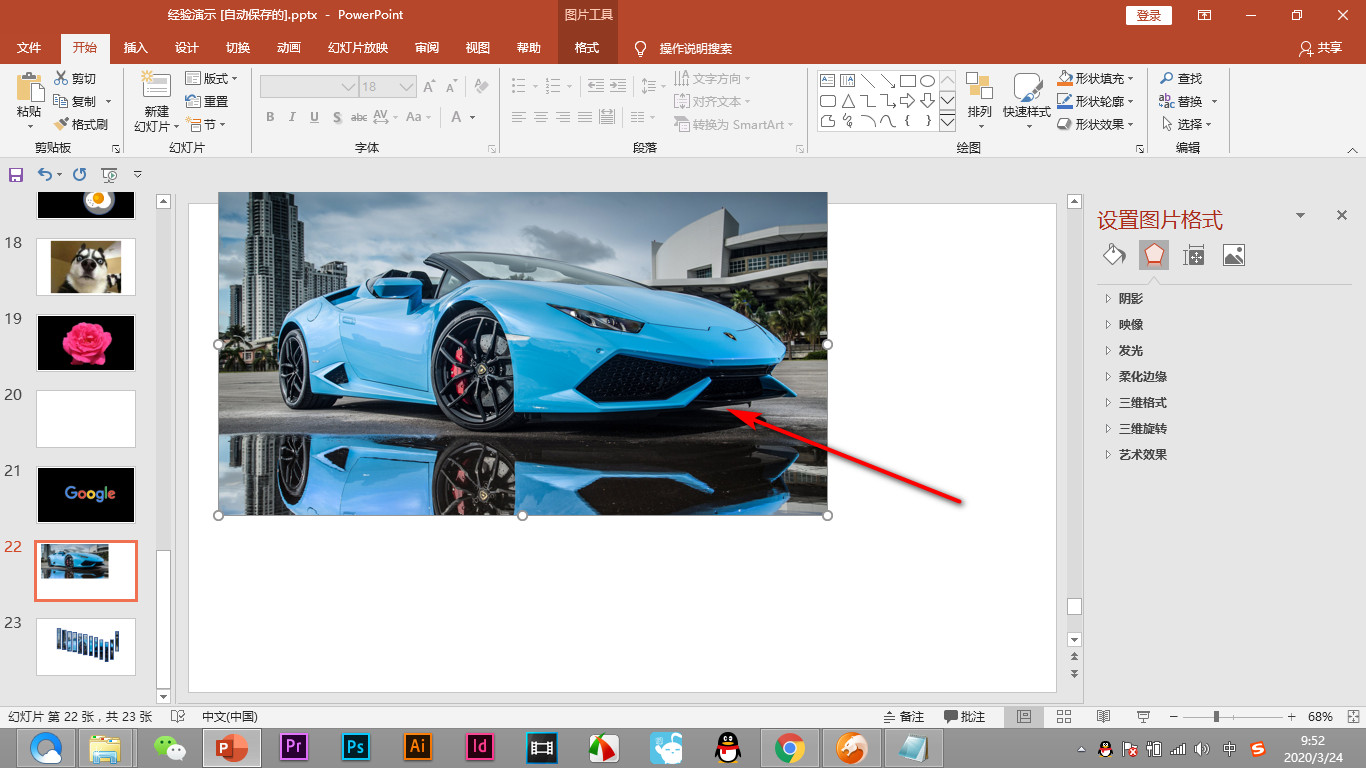
Task: Open the 插入 (Insert) ribbon tab
Action: pyautogui.click(x=135, y=48)
